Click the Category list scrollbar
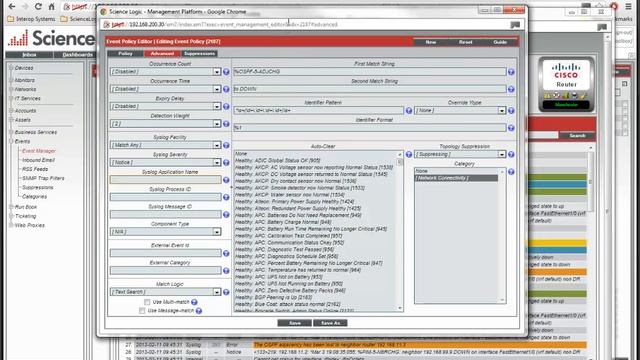The height and width of the screenshot is (360, 640). (x=502, y=236)
